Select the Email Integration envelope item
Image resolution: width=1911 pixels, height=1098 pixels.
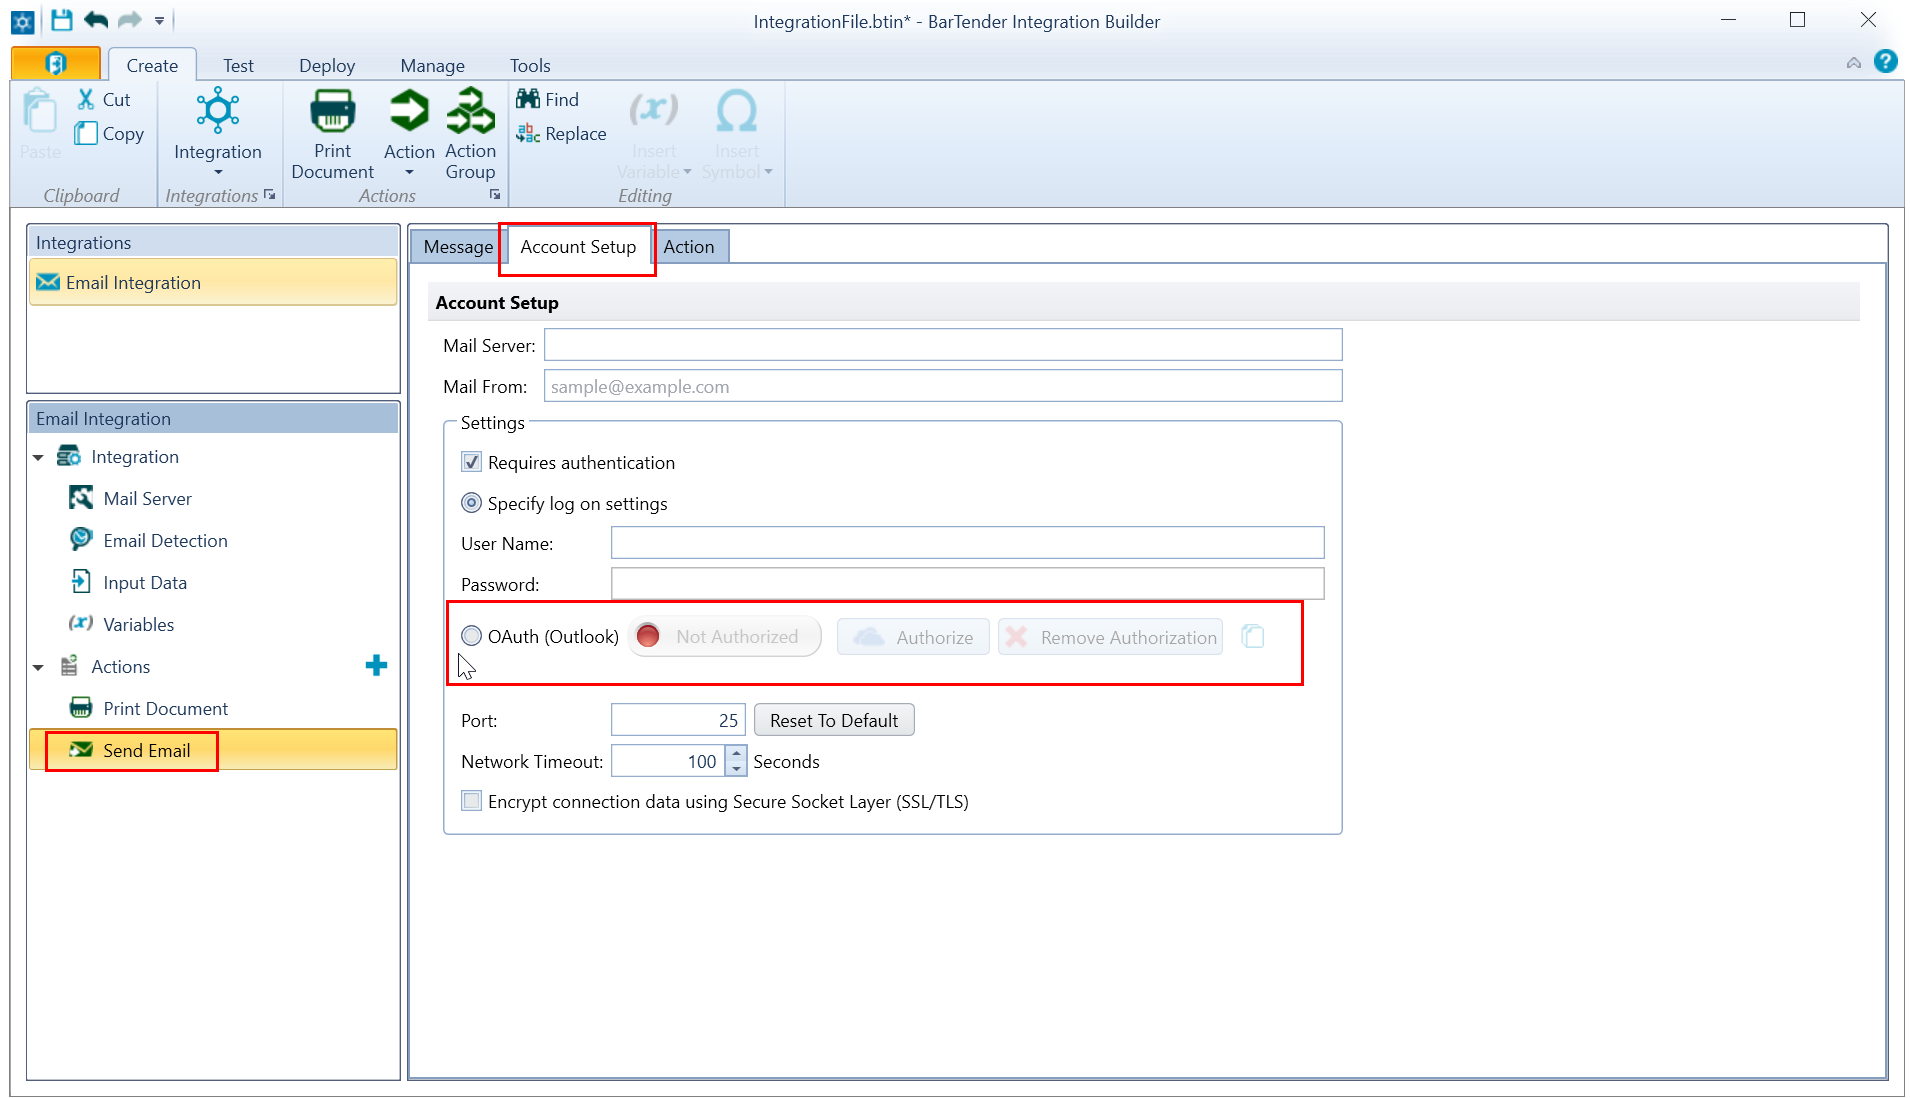click(x=213, y=282)
